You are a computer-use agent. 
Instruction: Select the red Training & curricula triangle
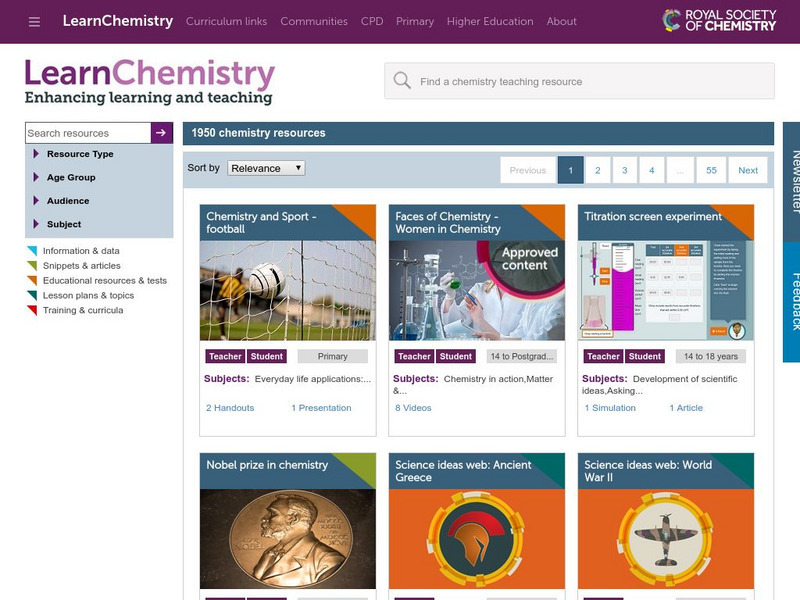pos(32,310)
